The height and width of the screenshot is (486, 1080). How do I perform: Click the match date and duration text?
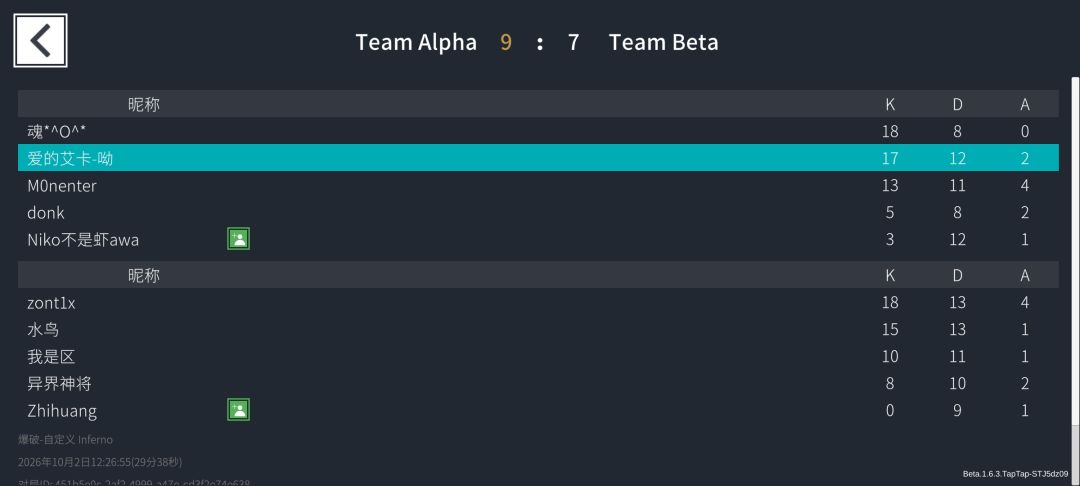pyautogui.click(x=100, y=462)
